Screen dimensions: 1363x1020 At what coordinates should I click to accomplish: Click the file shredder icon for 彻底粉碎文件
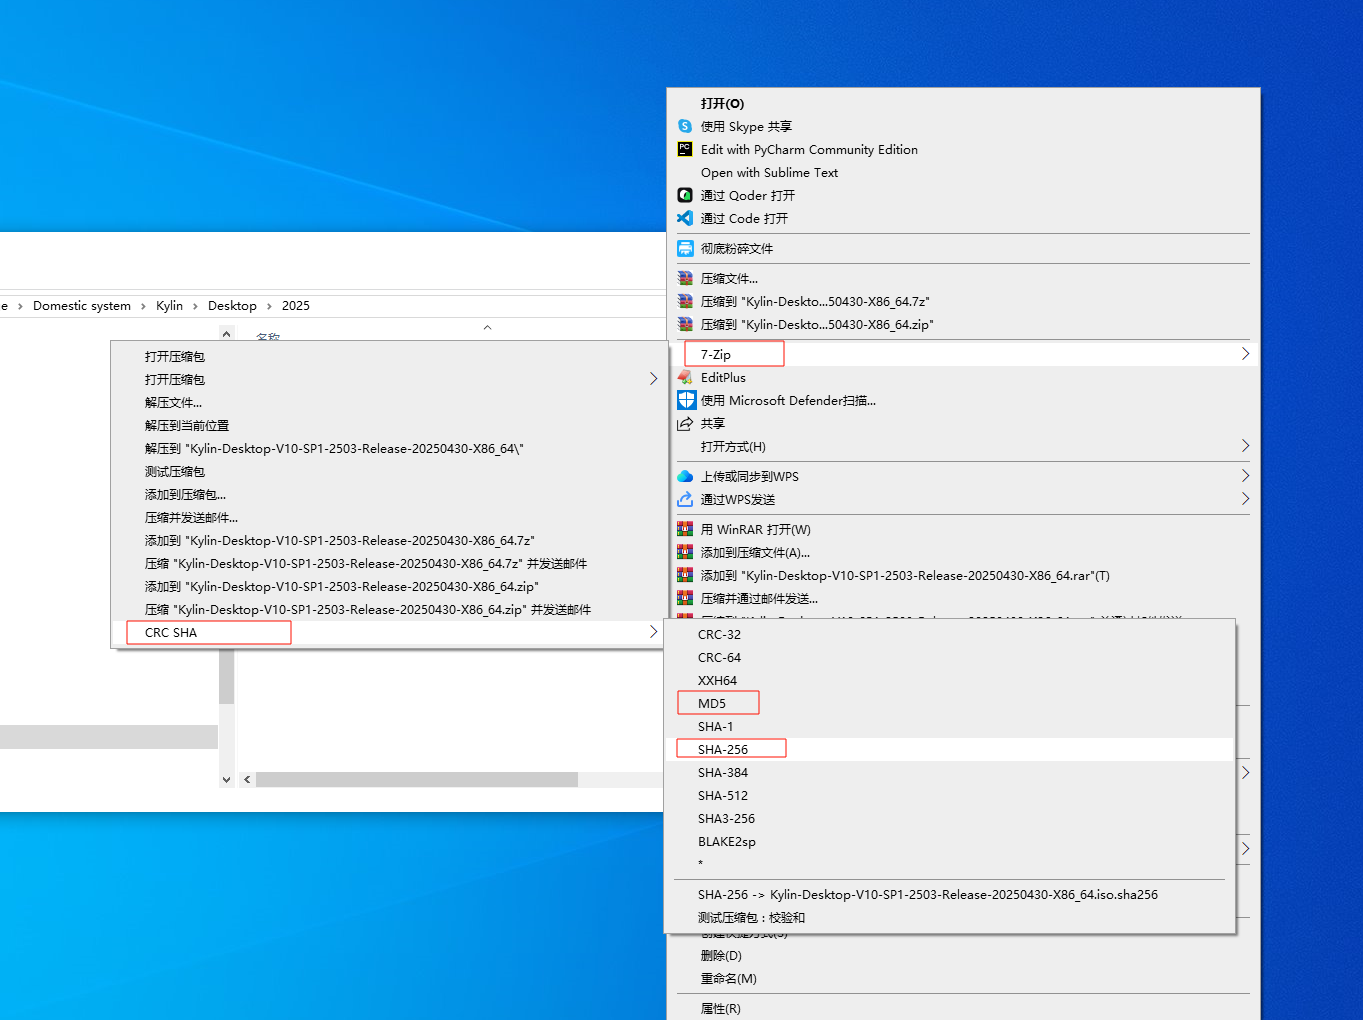pyautogui.click(x=685, y=248)
